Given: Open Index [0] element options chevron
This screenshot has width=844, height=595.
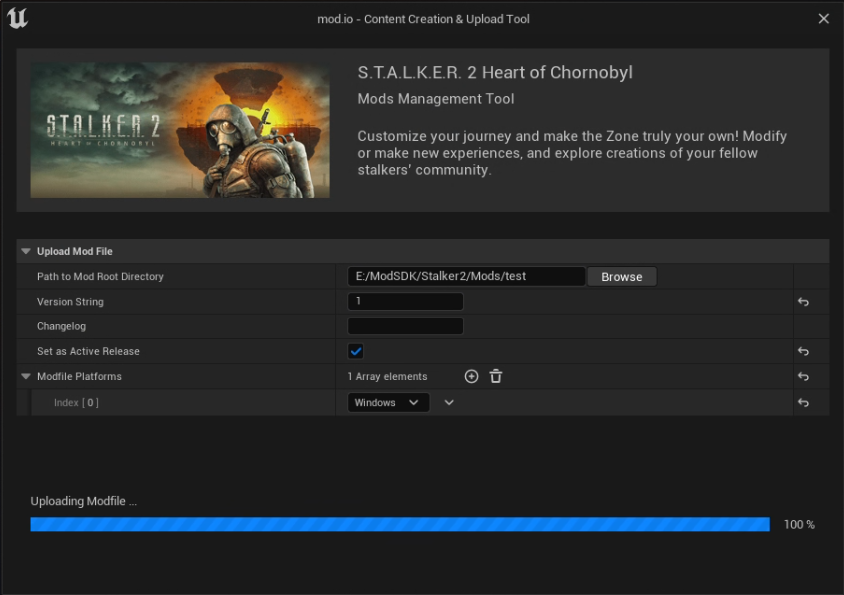Looking at the screenshot, I should [449, 403].
